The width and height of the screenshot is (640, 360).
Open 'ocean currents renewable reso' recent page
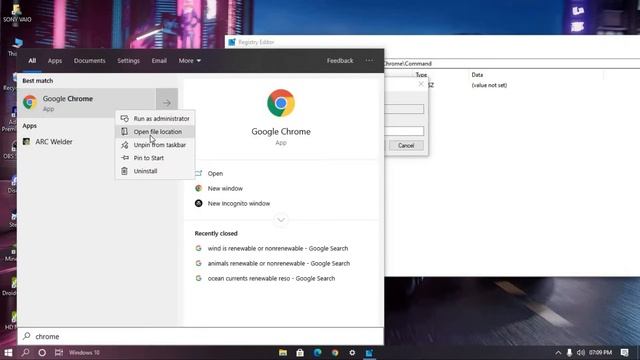[271, 278]
